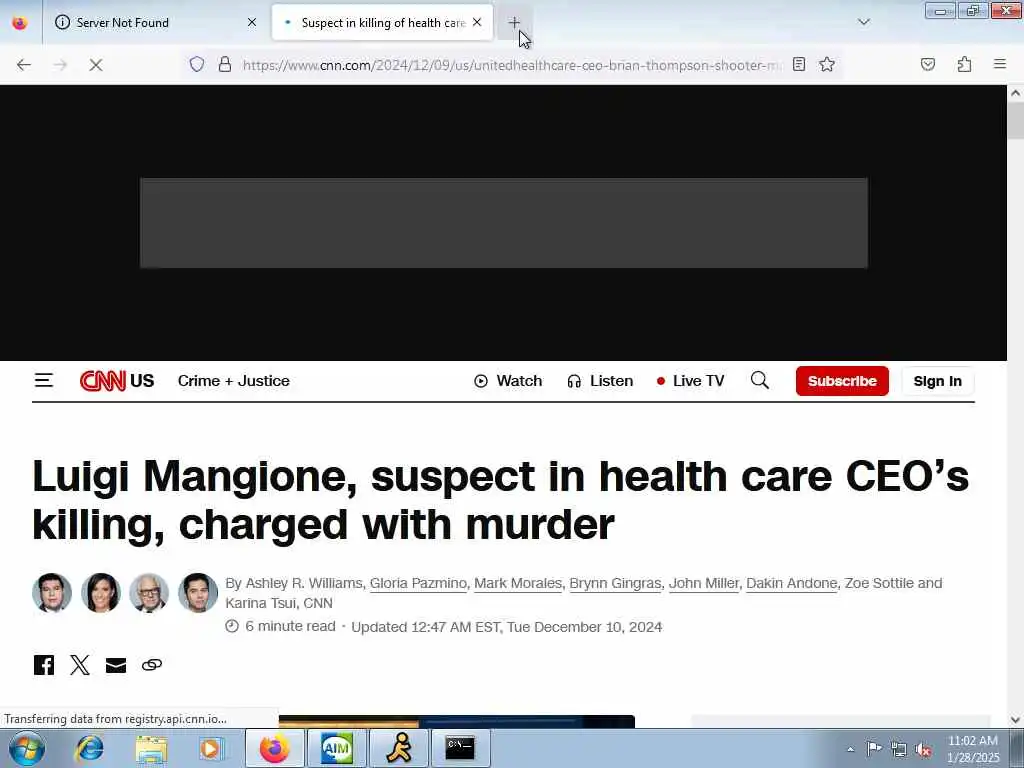Open tracking protection shield icon
Screen dimensions: 1024x768
point(197,64)
